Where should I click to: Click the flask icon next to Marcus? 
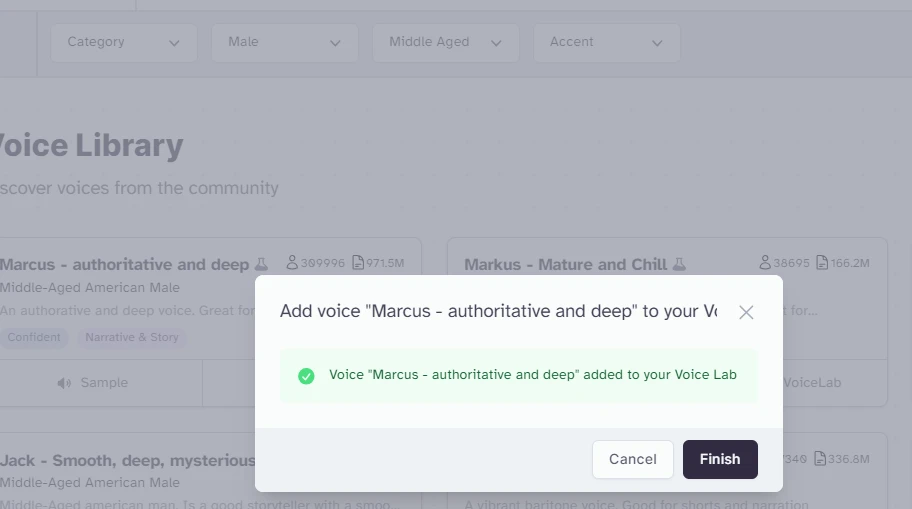(261, 264)
